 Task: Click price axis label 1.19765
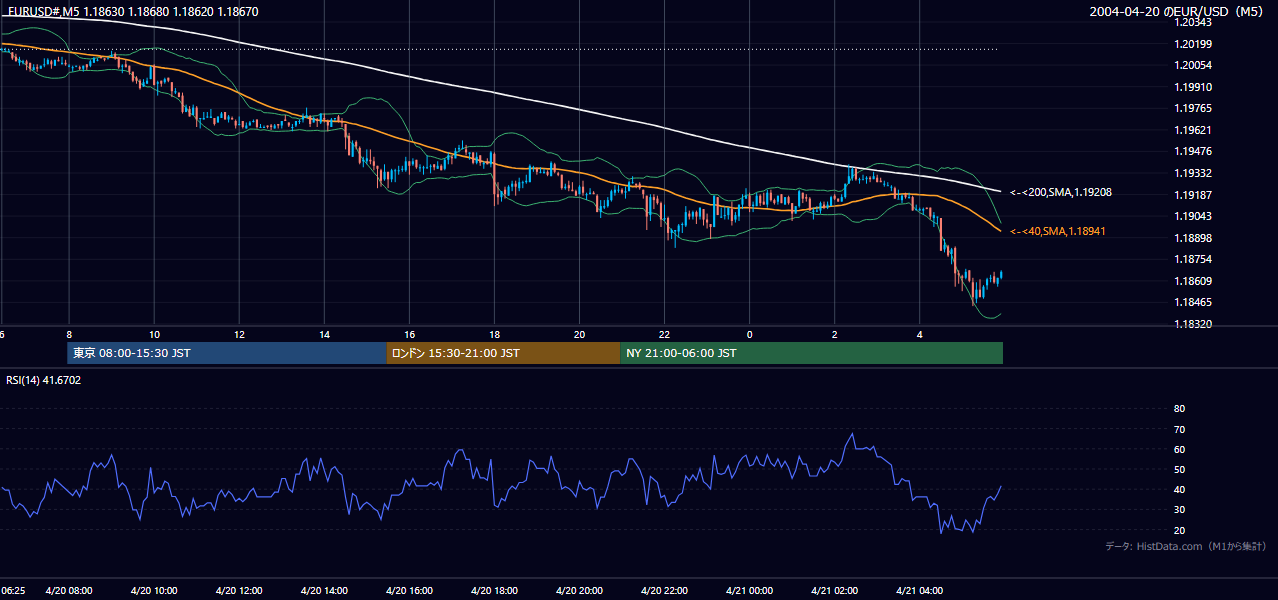(1193, 108)
